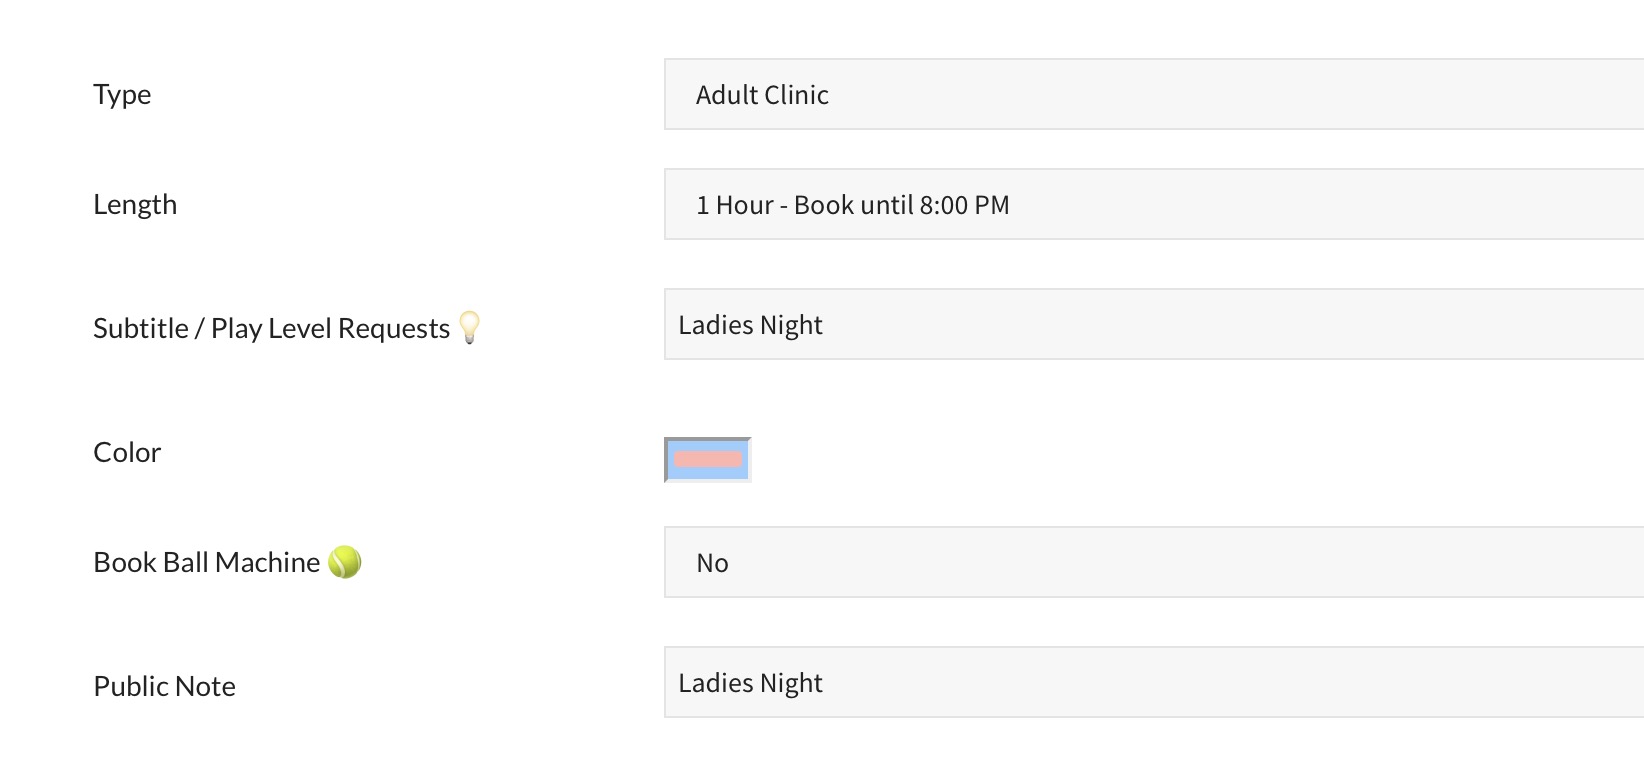Click the lightbulb hint icon beside Subtitle
Screen dimensions: 1644x778
tap(469, 327)
